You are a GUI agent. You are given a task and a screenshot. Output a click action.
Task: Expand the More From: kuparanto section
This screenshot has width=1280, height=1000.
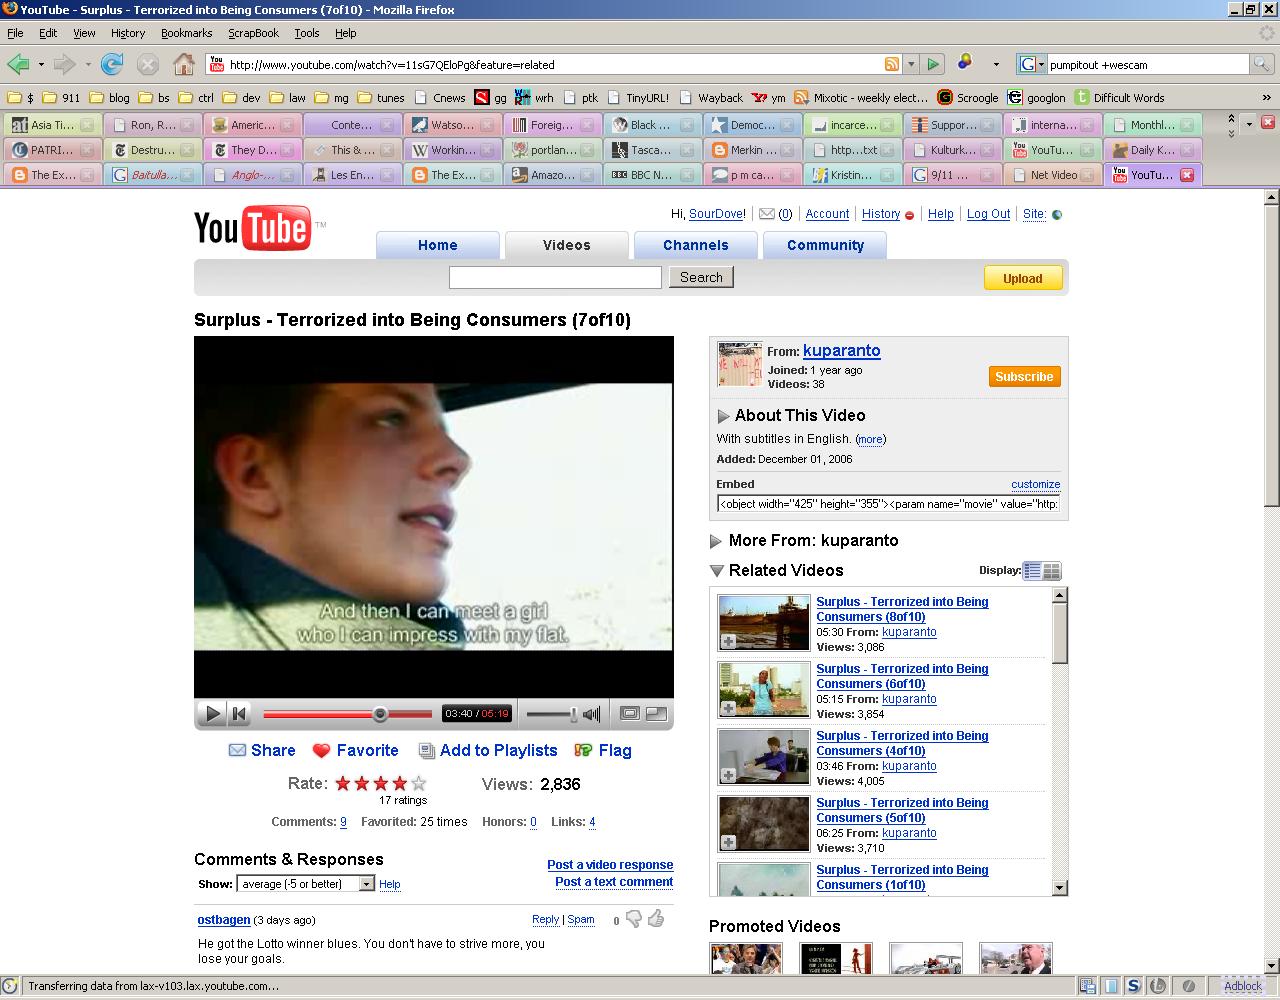pos(716,541)
